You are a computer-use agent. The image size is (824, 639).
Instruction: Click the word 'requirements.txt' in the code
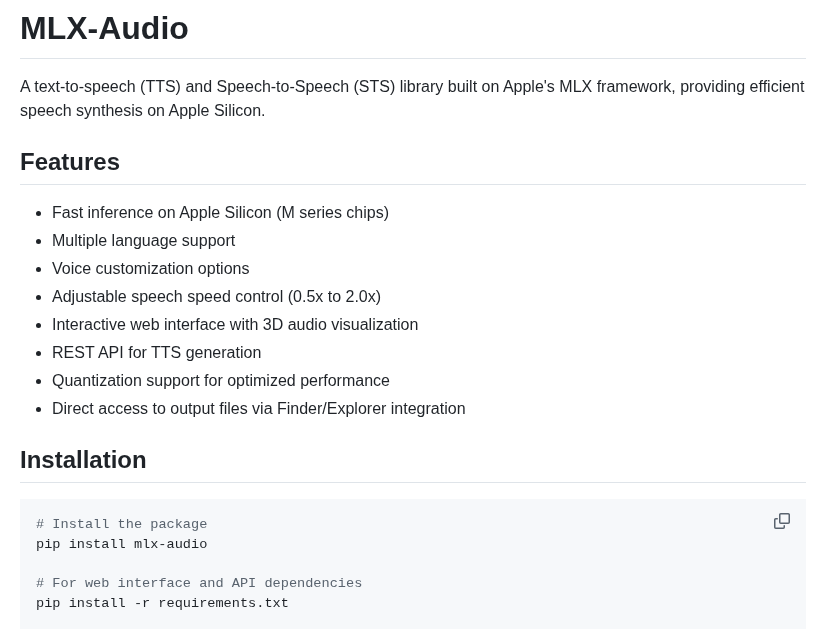223,603
